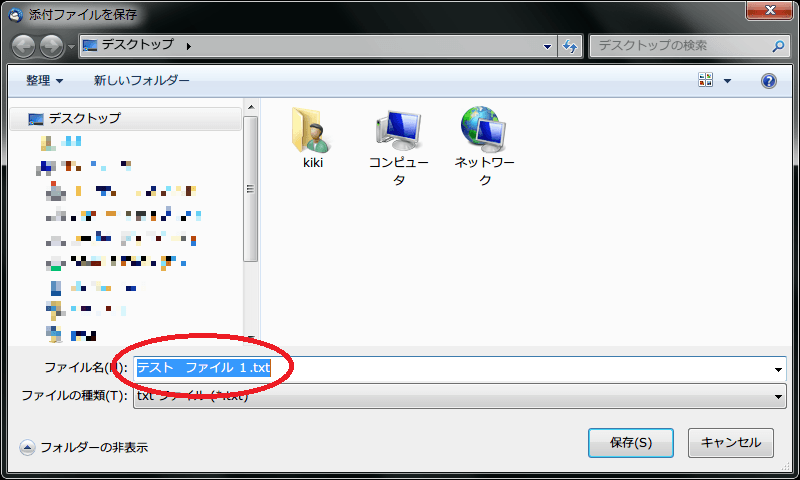Viewport: 800px width, 480px height.
Task: Open the kiki user folder icon
Action: [312, 132]
